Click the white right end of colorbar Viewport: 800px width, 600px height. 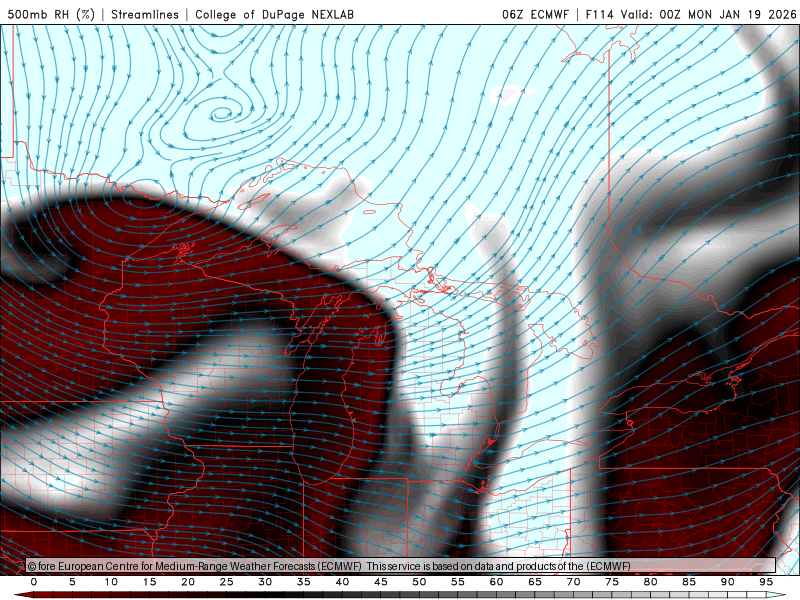pyautogui.click(x=777, y=595)
